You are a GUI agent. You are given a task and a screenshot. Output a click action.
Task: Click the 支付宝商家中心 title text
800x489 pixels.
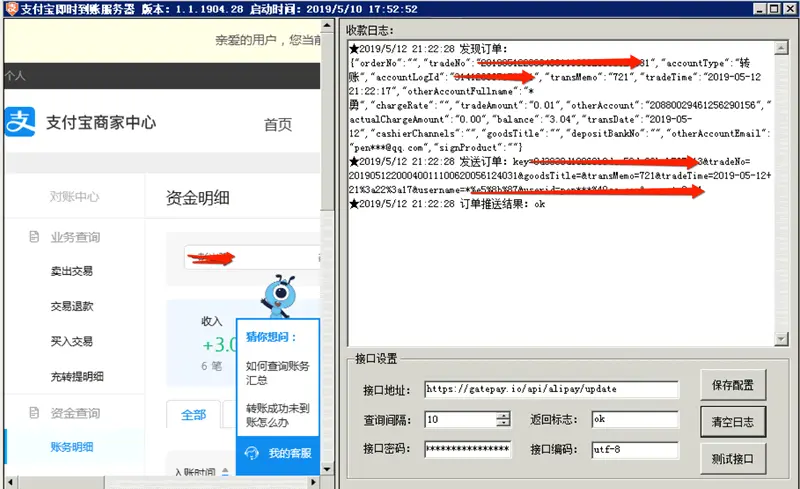[x=101, y=123]
